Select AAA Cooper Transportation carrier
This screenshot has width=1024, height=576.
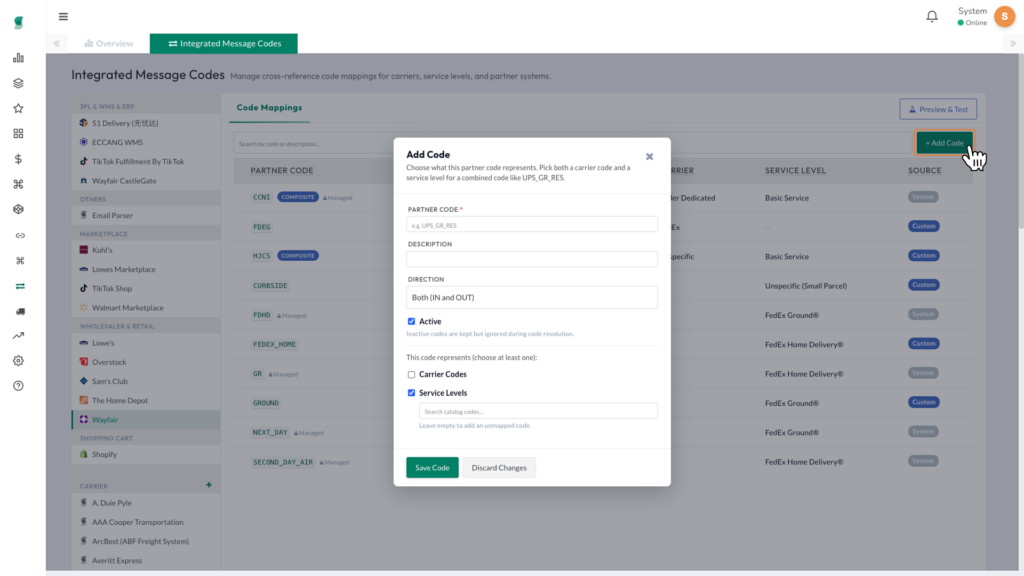point(146,522)
